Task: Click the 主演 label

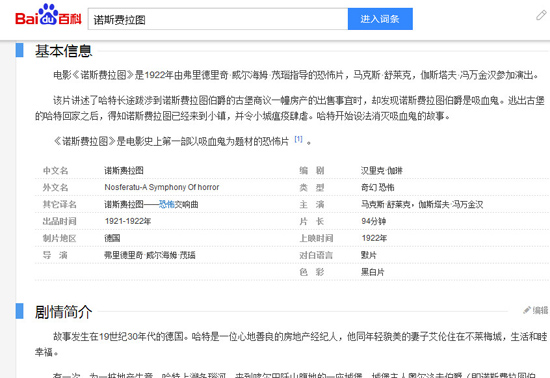Action: (x=312, y=204)
